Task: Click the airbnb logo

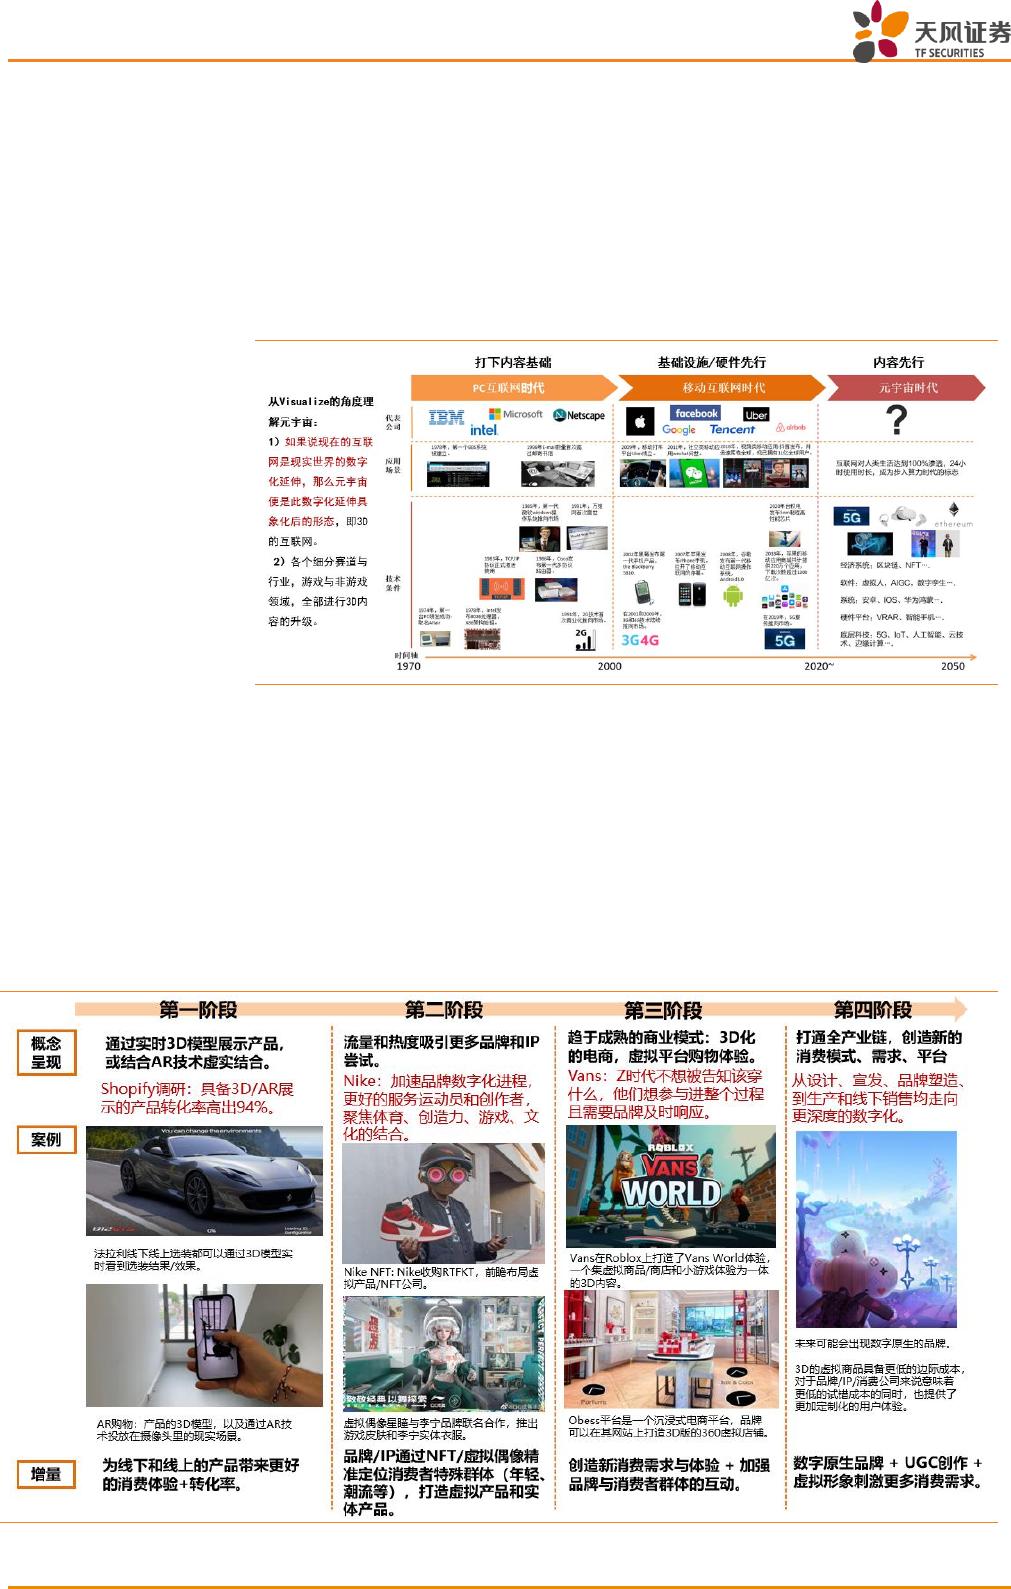Action: 790,427
